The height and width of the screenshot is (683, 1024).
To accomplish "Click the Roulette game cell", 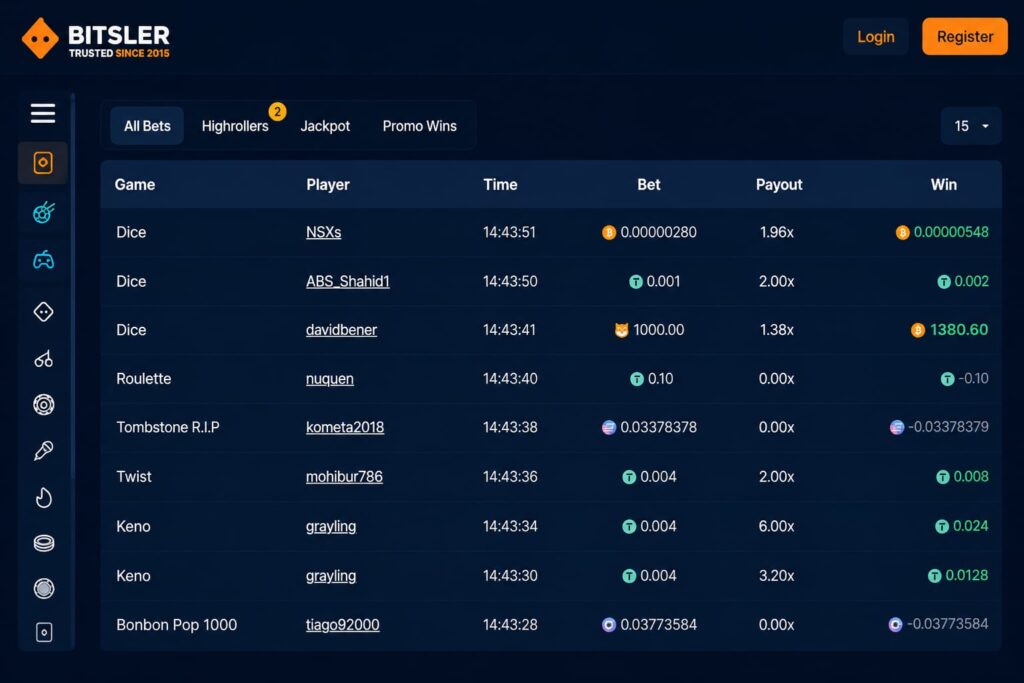I will [144, 379].
